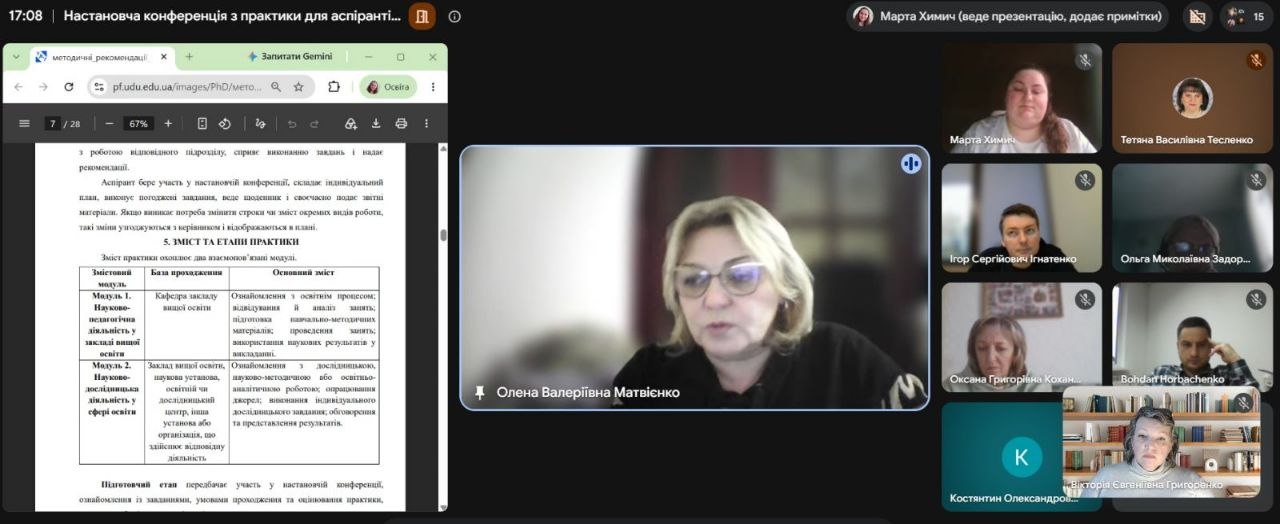Image resolution: width=1280 pixels, height=524 pixels.
Task: Zoom out the PDF with minus icon
Action: 109,124
